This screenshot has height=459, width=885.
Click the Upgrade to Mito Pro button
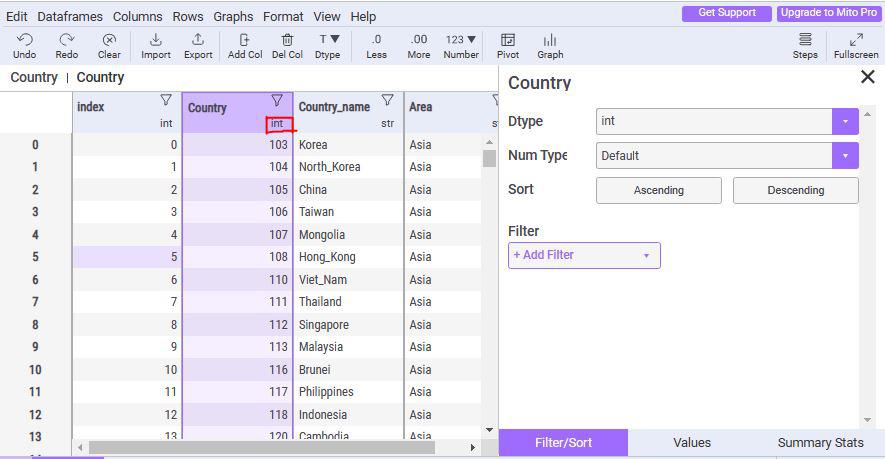tap(830, 13)
